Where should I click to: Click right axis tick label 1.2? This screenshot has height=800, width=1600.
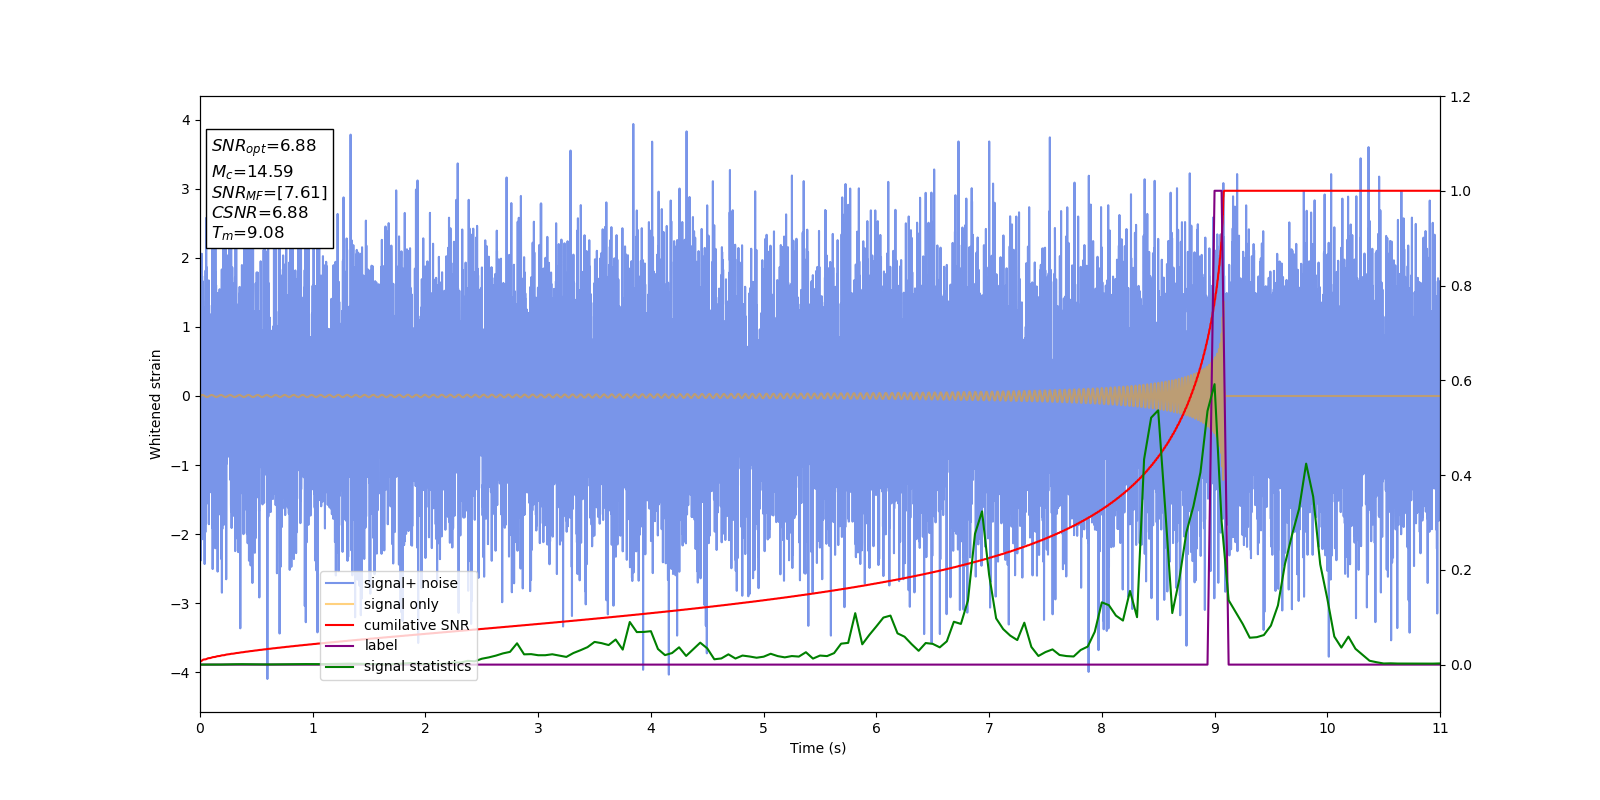click(x=1460, y=97)
